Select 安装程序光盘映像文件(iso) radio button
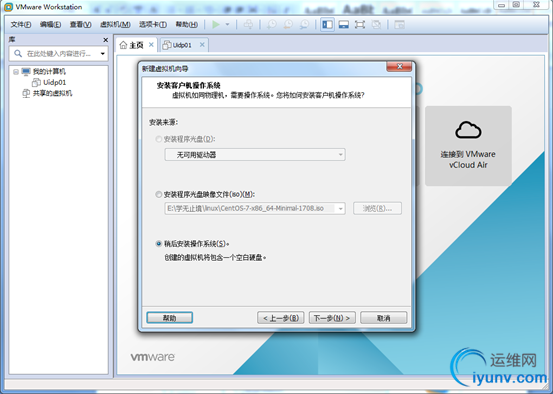 pyautogui.click(x=159, y=194)
